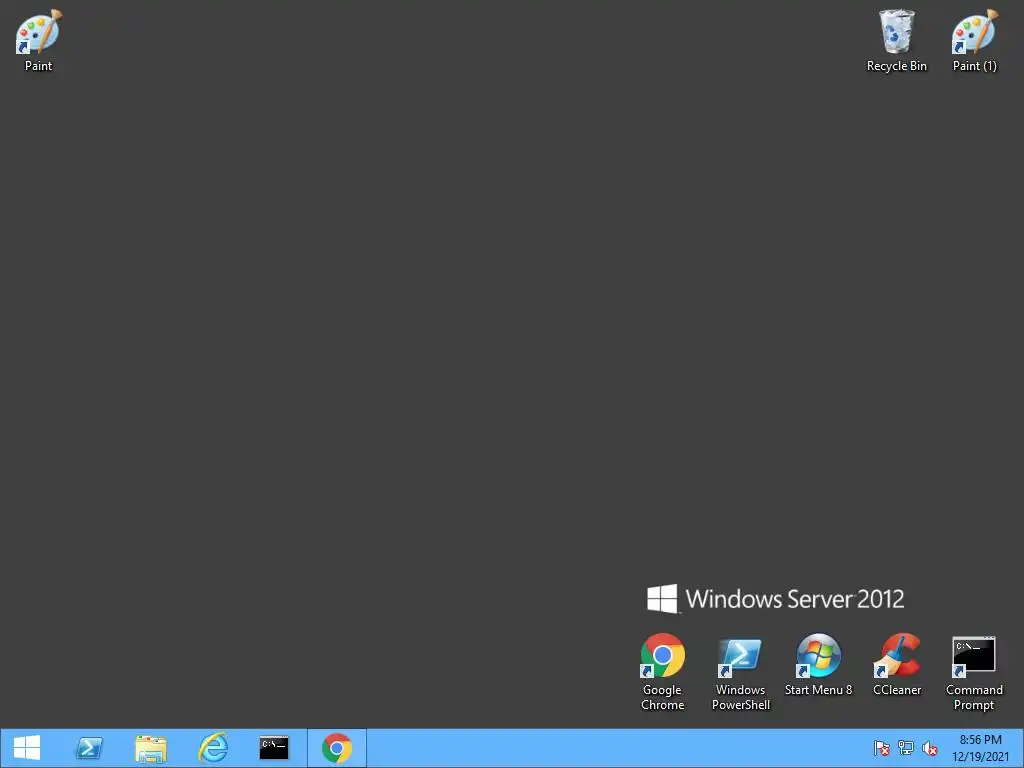Viewport: 1024px width, 768px height.
Task: Select the Start Menu 8 desktop shortcut
Action: click(x=818, y=665)
